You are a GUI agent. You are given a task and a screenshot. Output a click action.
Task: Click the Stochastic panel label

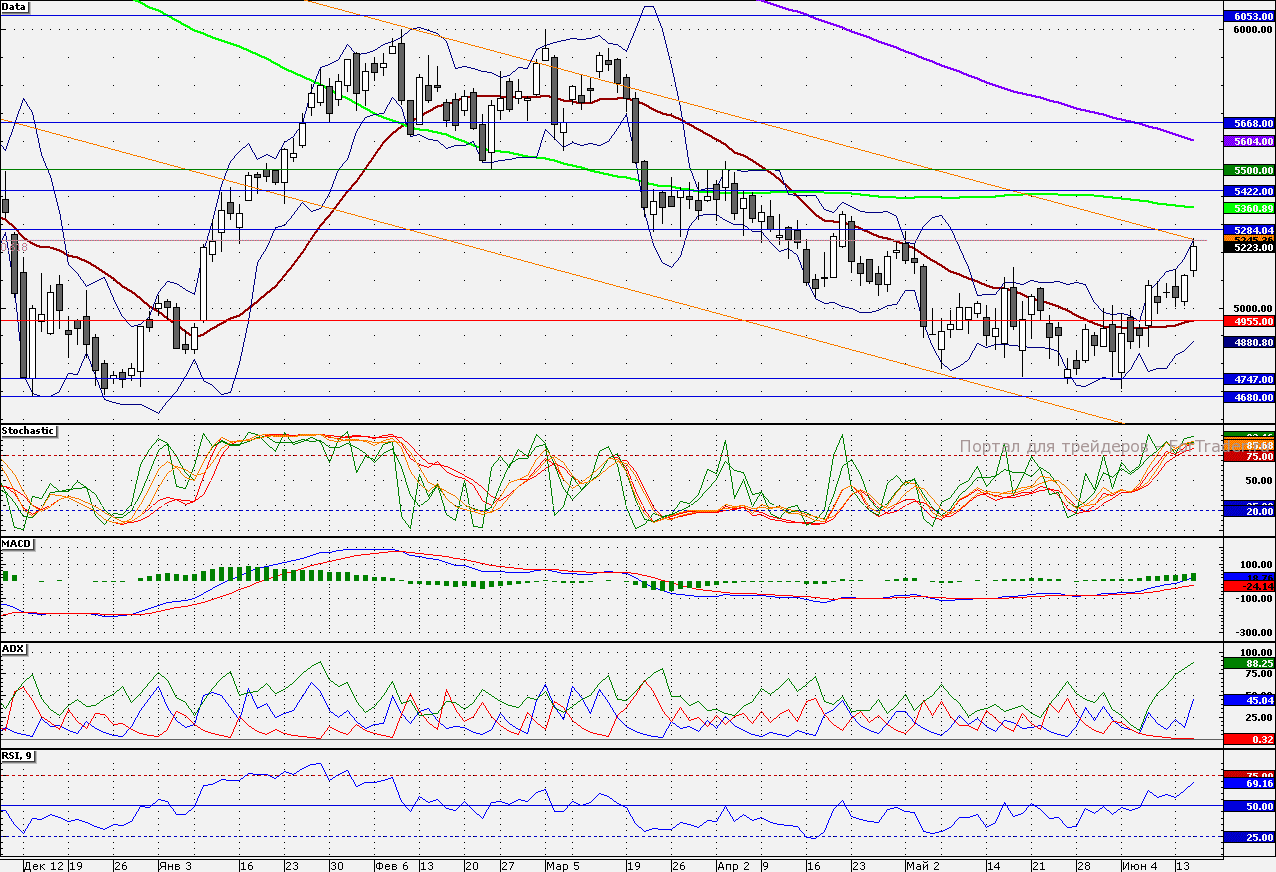(x=28, y=431)
